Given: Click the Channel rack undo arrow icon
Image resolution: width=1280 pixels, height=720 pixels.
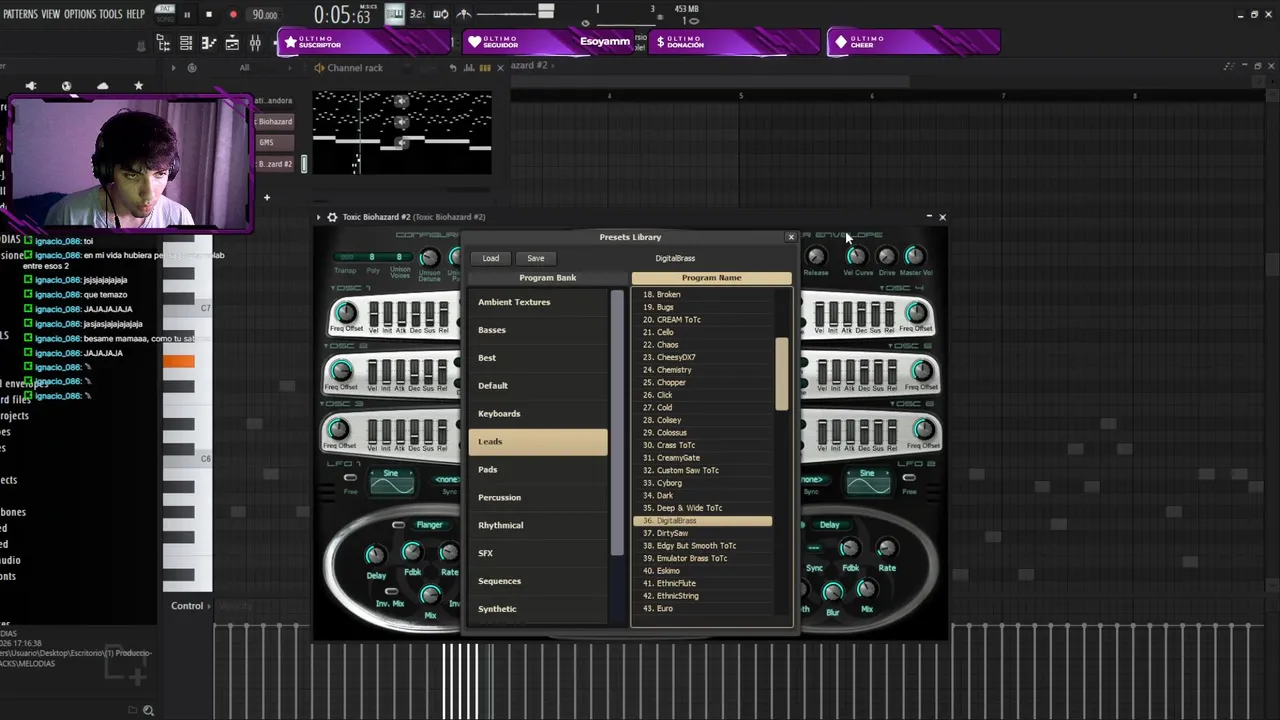Looking at the screenshot, I should [452, 68].
